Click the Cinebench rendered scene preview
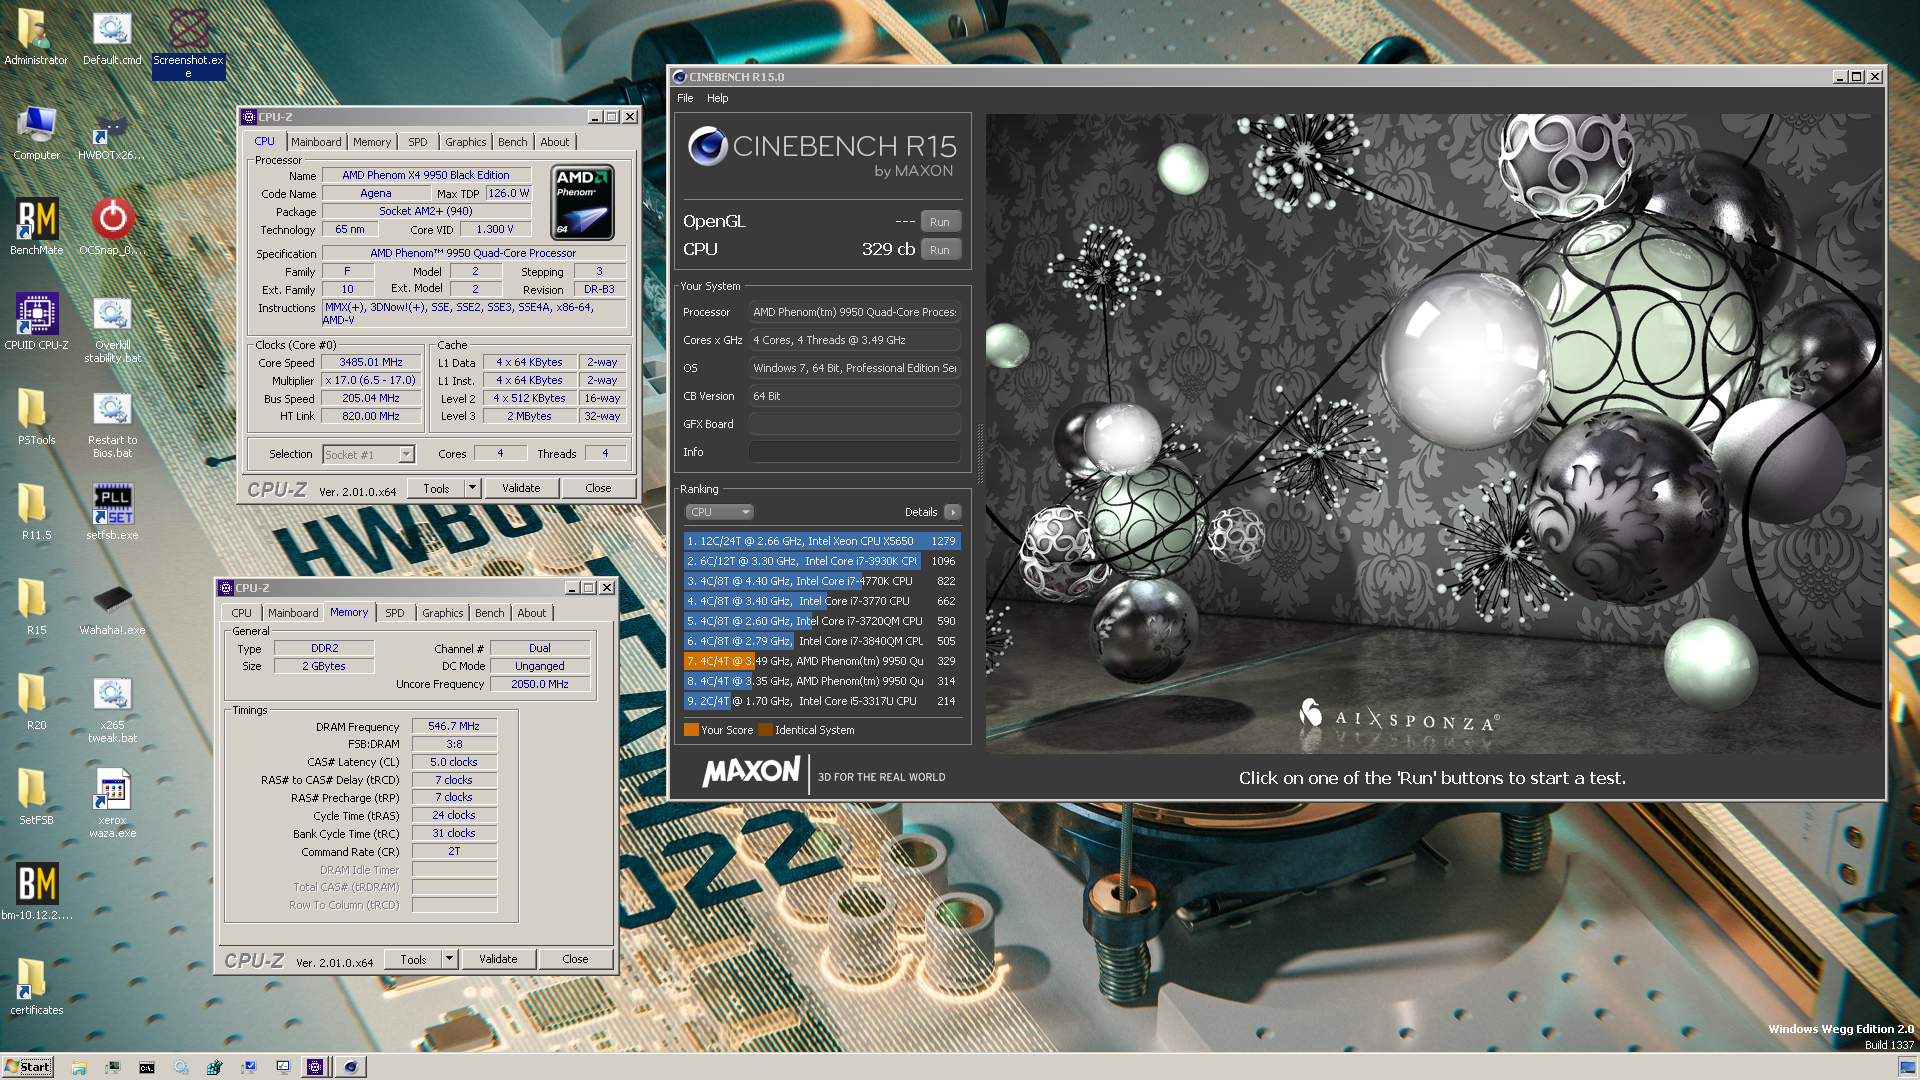 tap(1433, 433)
